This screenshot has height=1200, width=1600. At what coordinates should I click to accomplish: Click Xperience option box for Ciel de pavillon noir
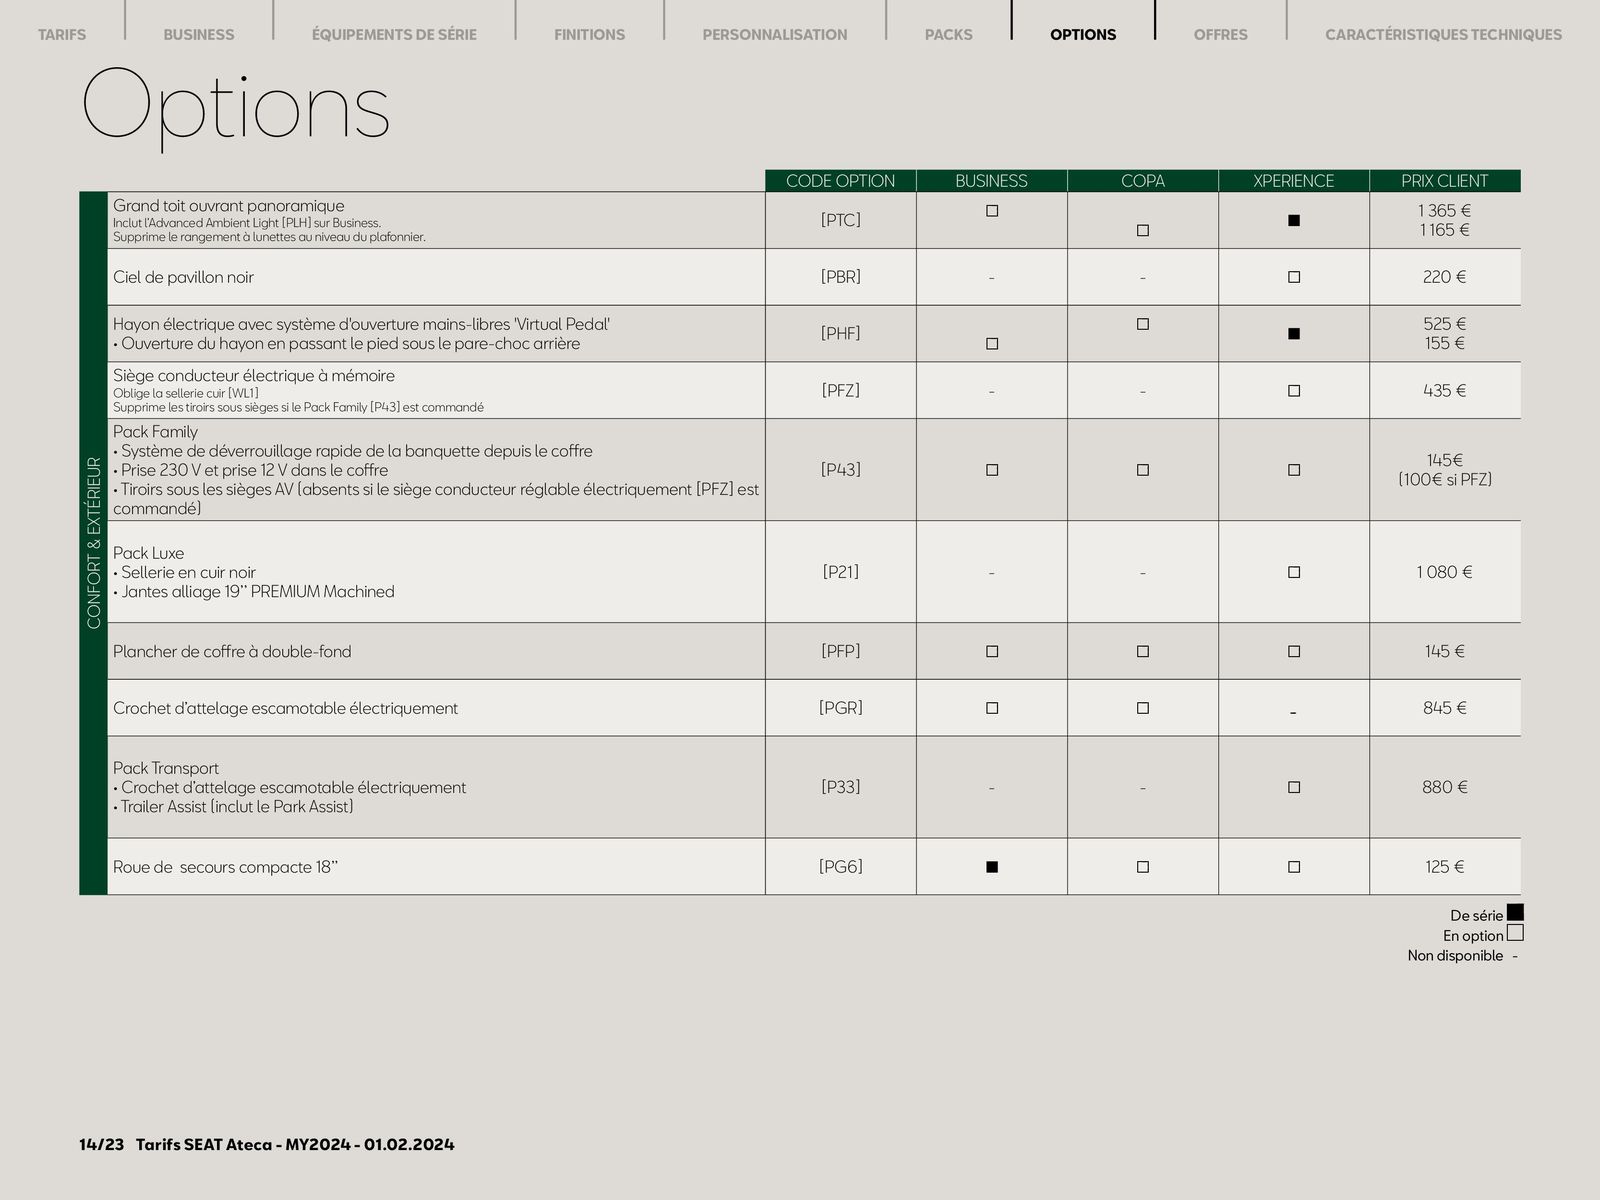pos(1294,277)
